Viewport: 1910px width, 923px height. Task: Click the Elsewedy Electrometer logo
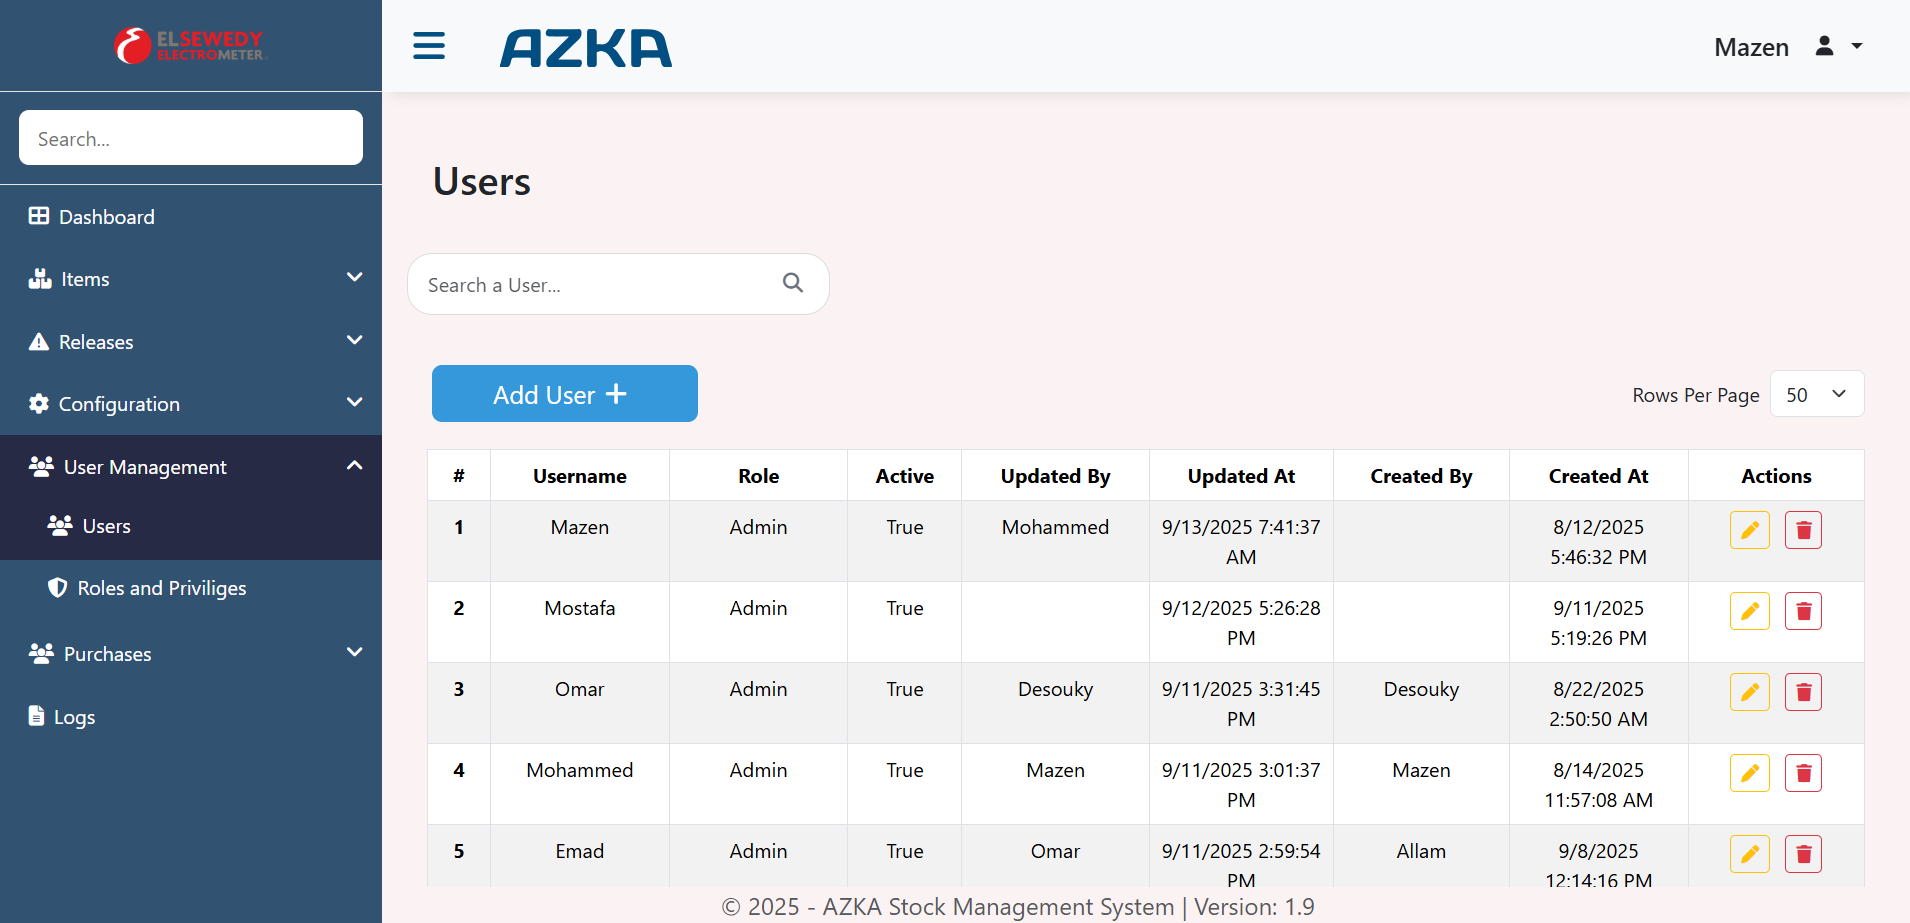click(x=190, y=46)
